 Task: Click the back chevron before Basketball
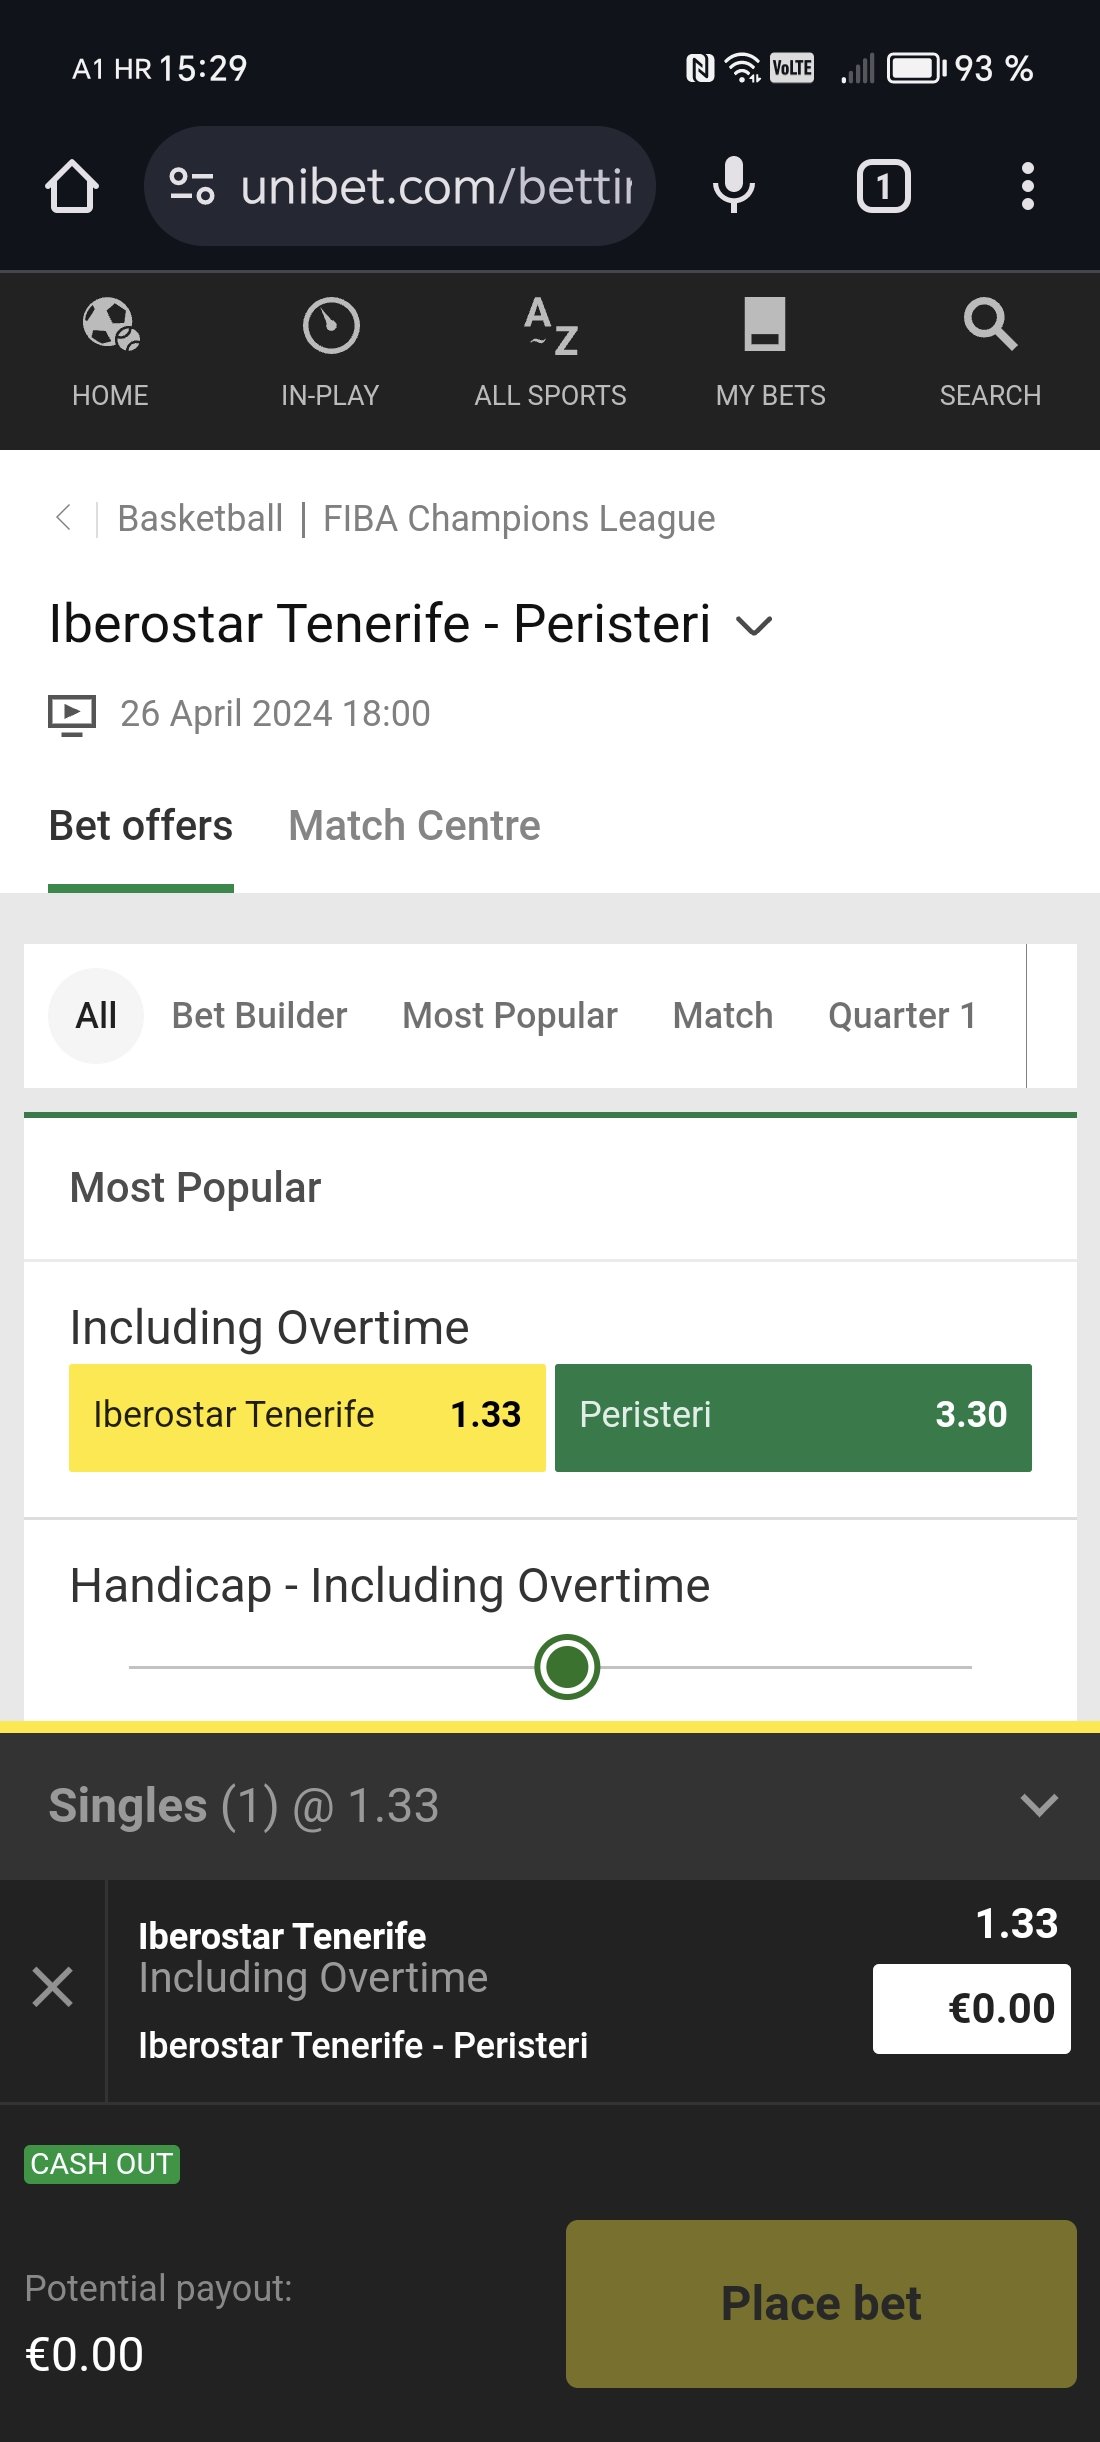(x=64, y=518)
